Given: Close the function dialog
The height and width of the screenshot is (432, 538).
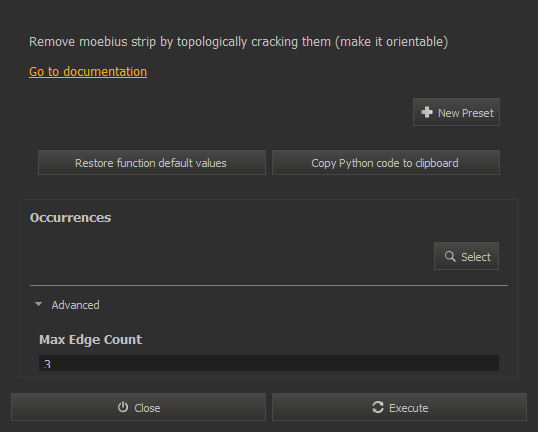Looking at the screenshot, I should coord(138,407).
